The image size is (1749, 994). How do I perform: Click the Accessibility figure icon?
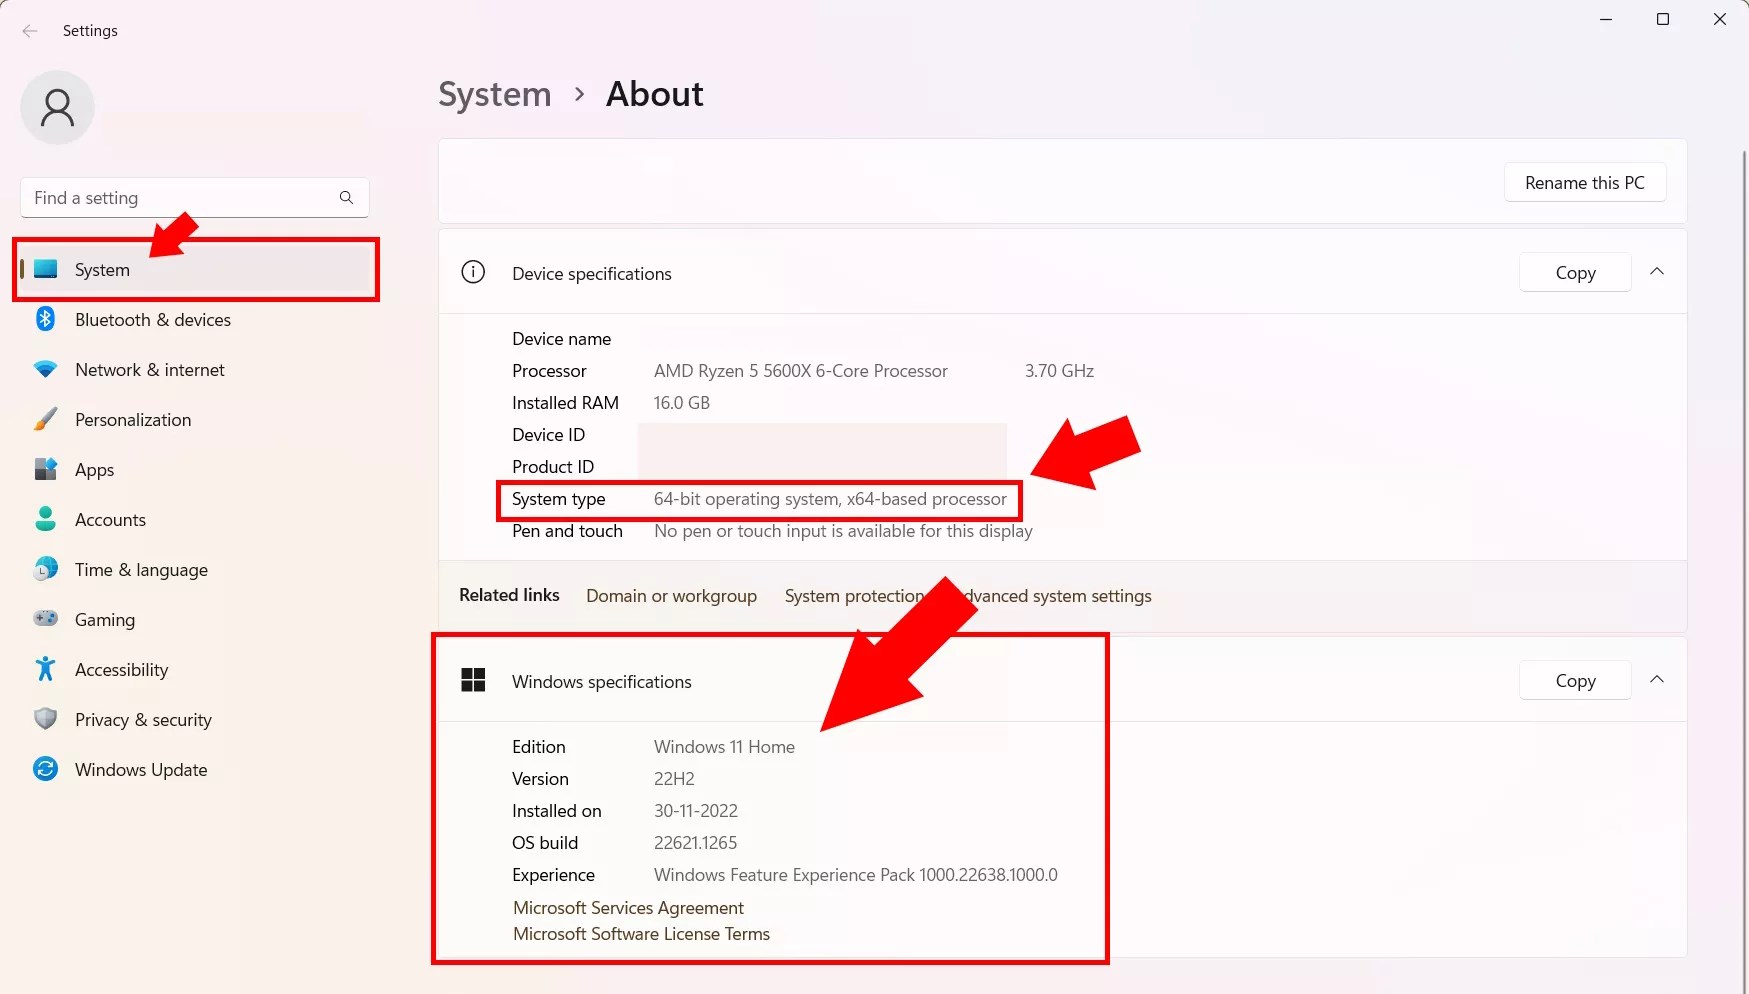click(x=45, y=669)
